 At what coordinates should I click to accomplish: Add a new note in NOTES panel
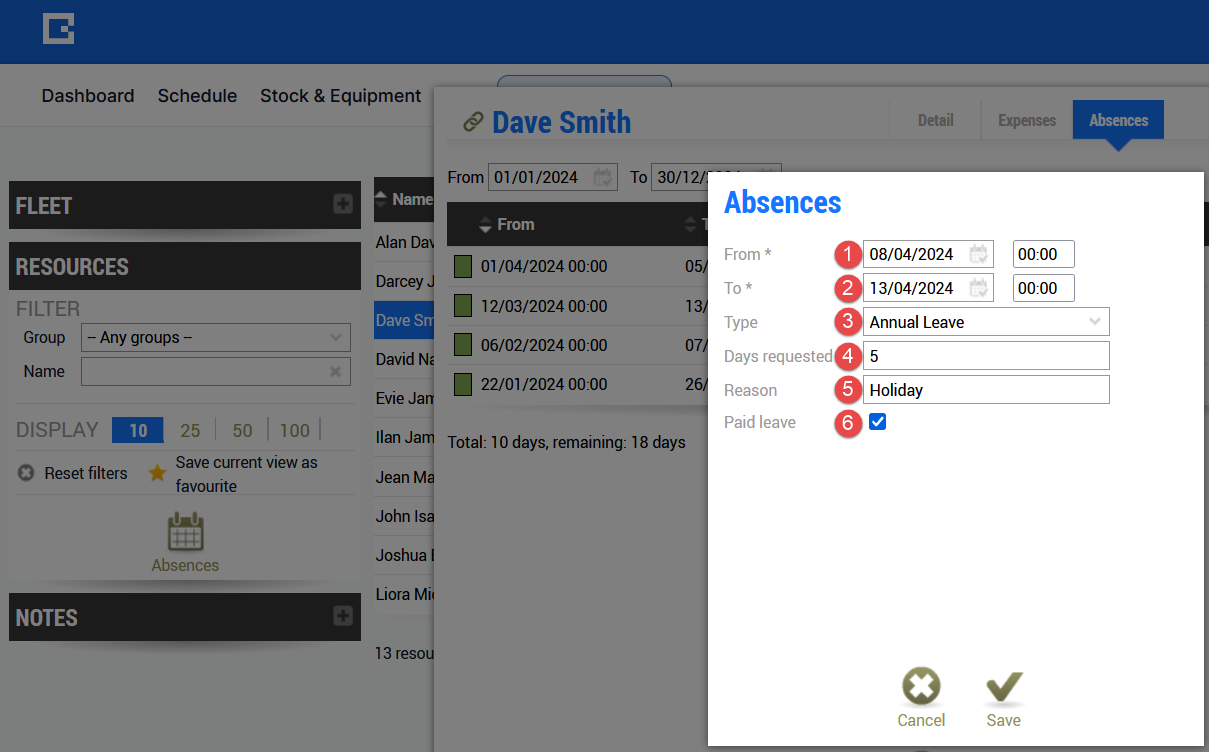(x=343, y=616)
